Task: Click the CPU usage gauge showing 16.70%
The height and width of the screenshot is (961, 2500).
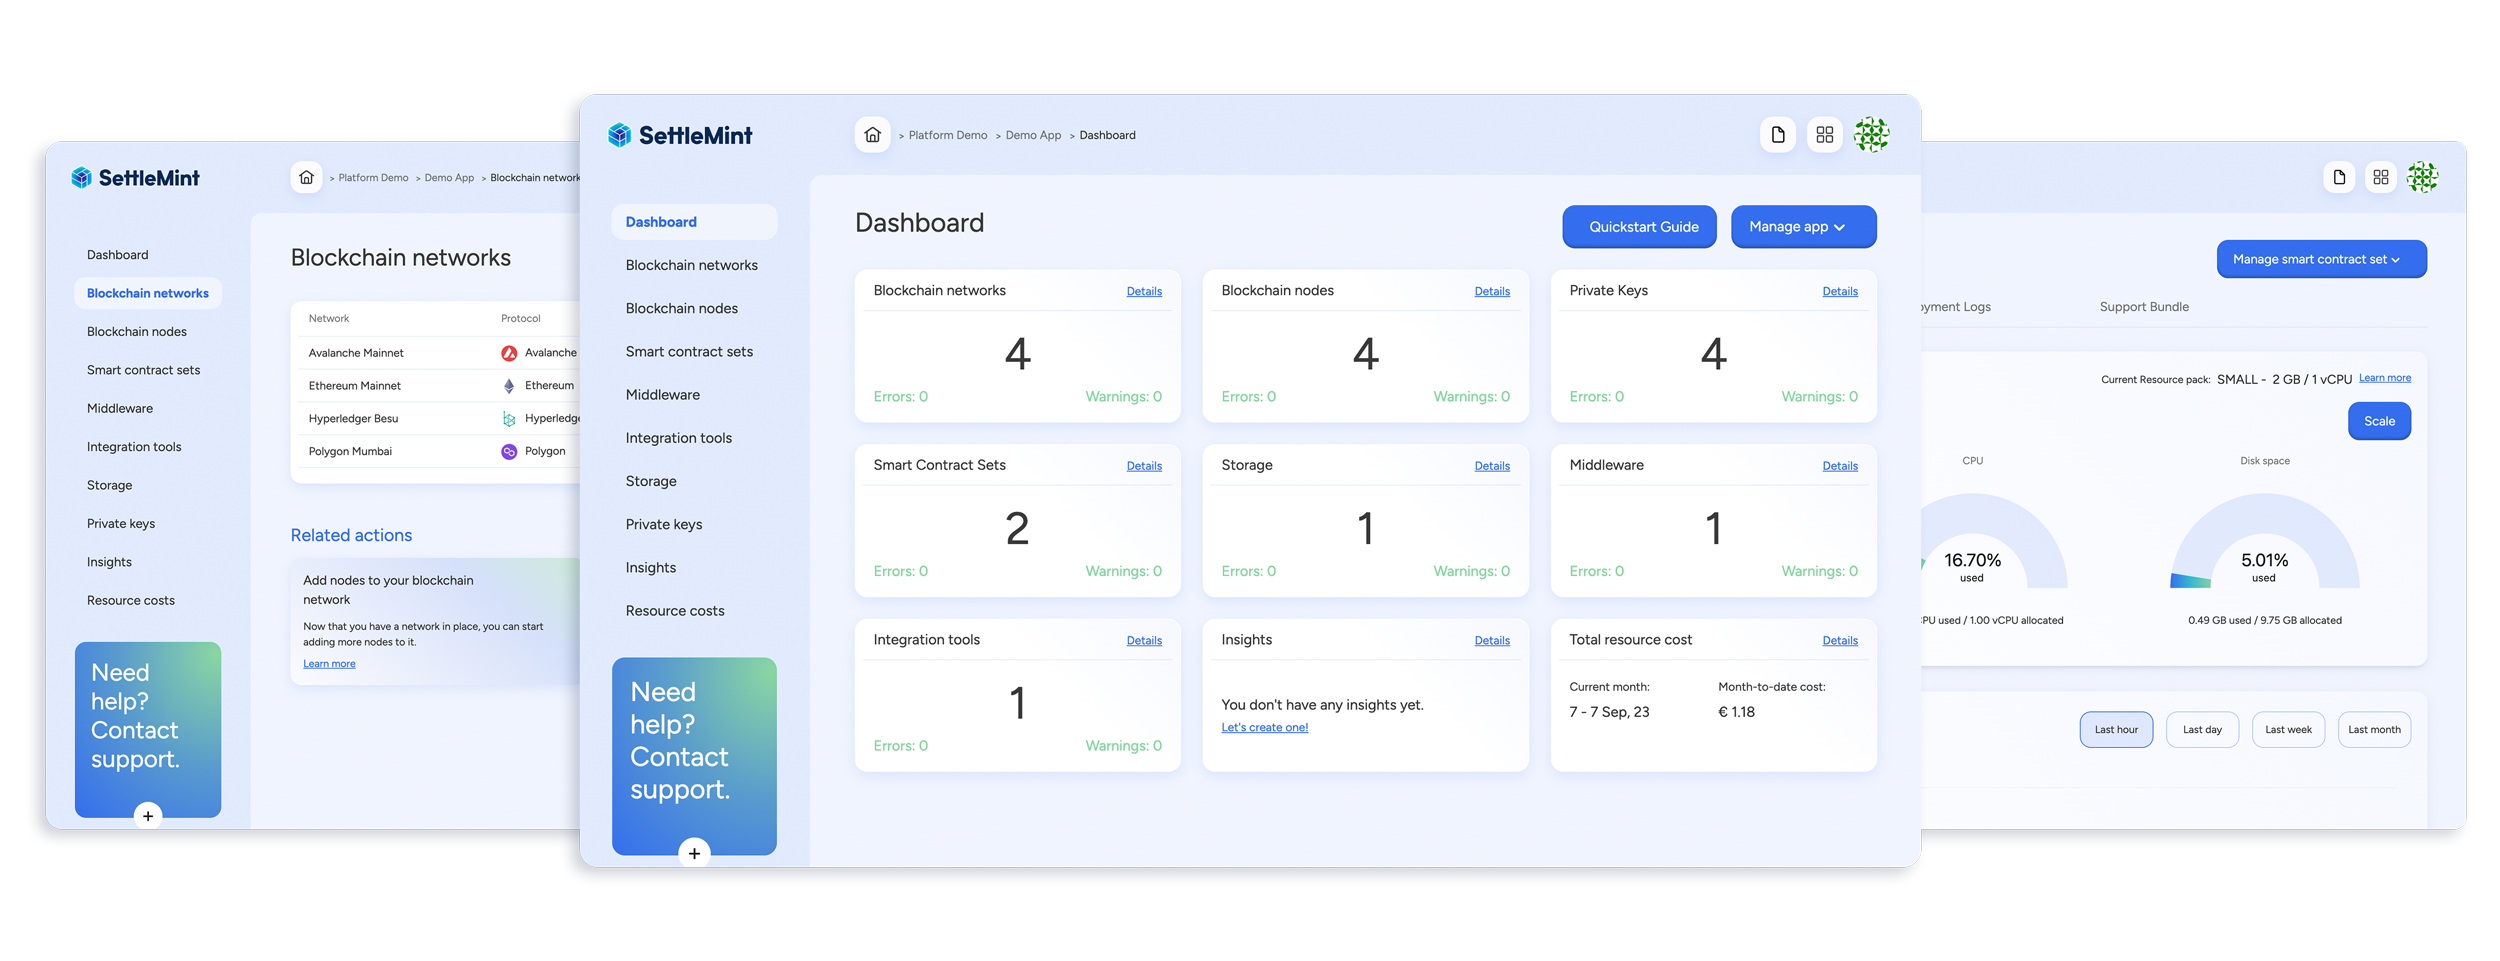Action: (1971, 556)
